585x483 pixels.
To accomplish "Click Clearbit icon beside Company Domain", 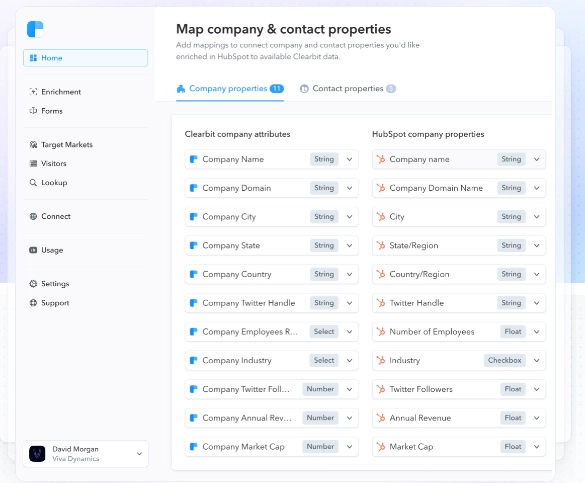I will [x=194, y=188].
